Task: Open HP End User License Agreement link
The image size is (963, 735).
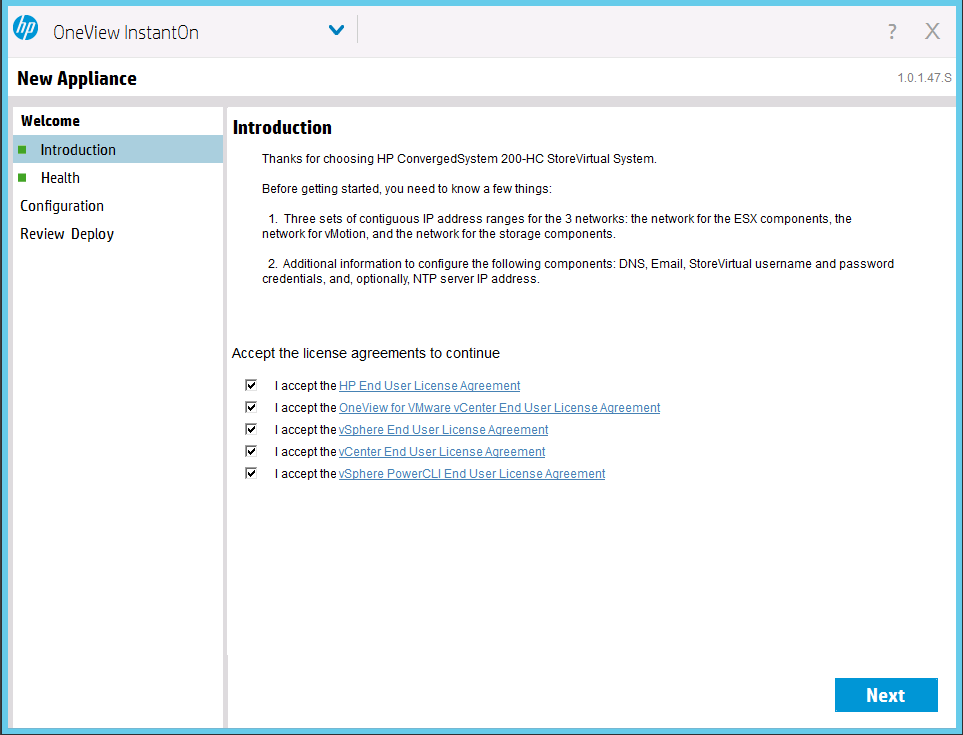Action: point(429,386)
